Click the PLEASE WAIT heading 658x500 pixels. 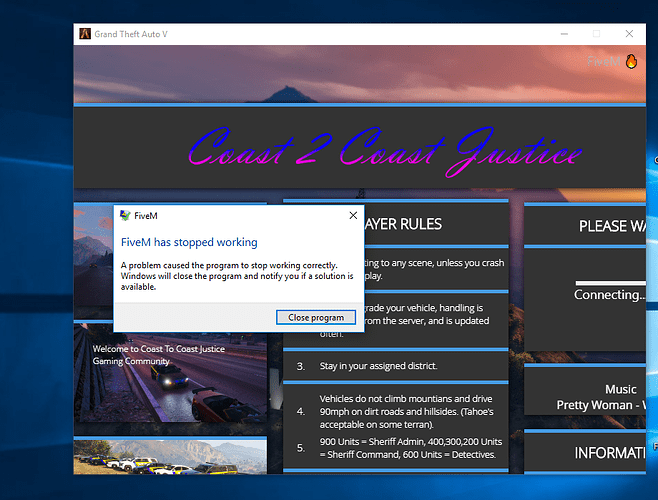tap(612, 226)
